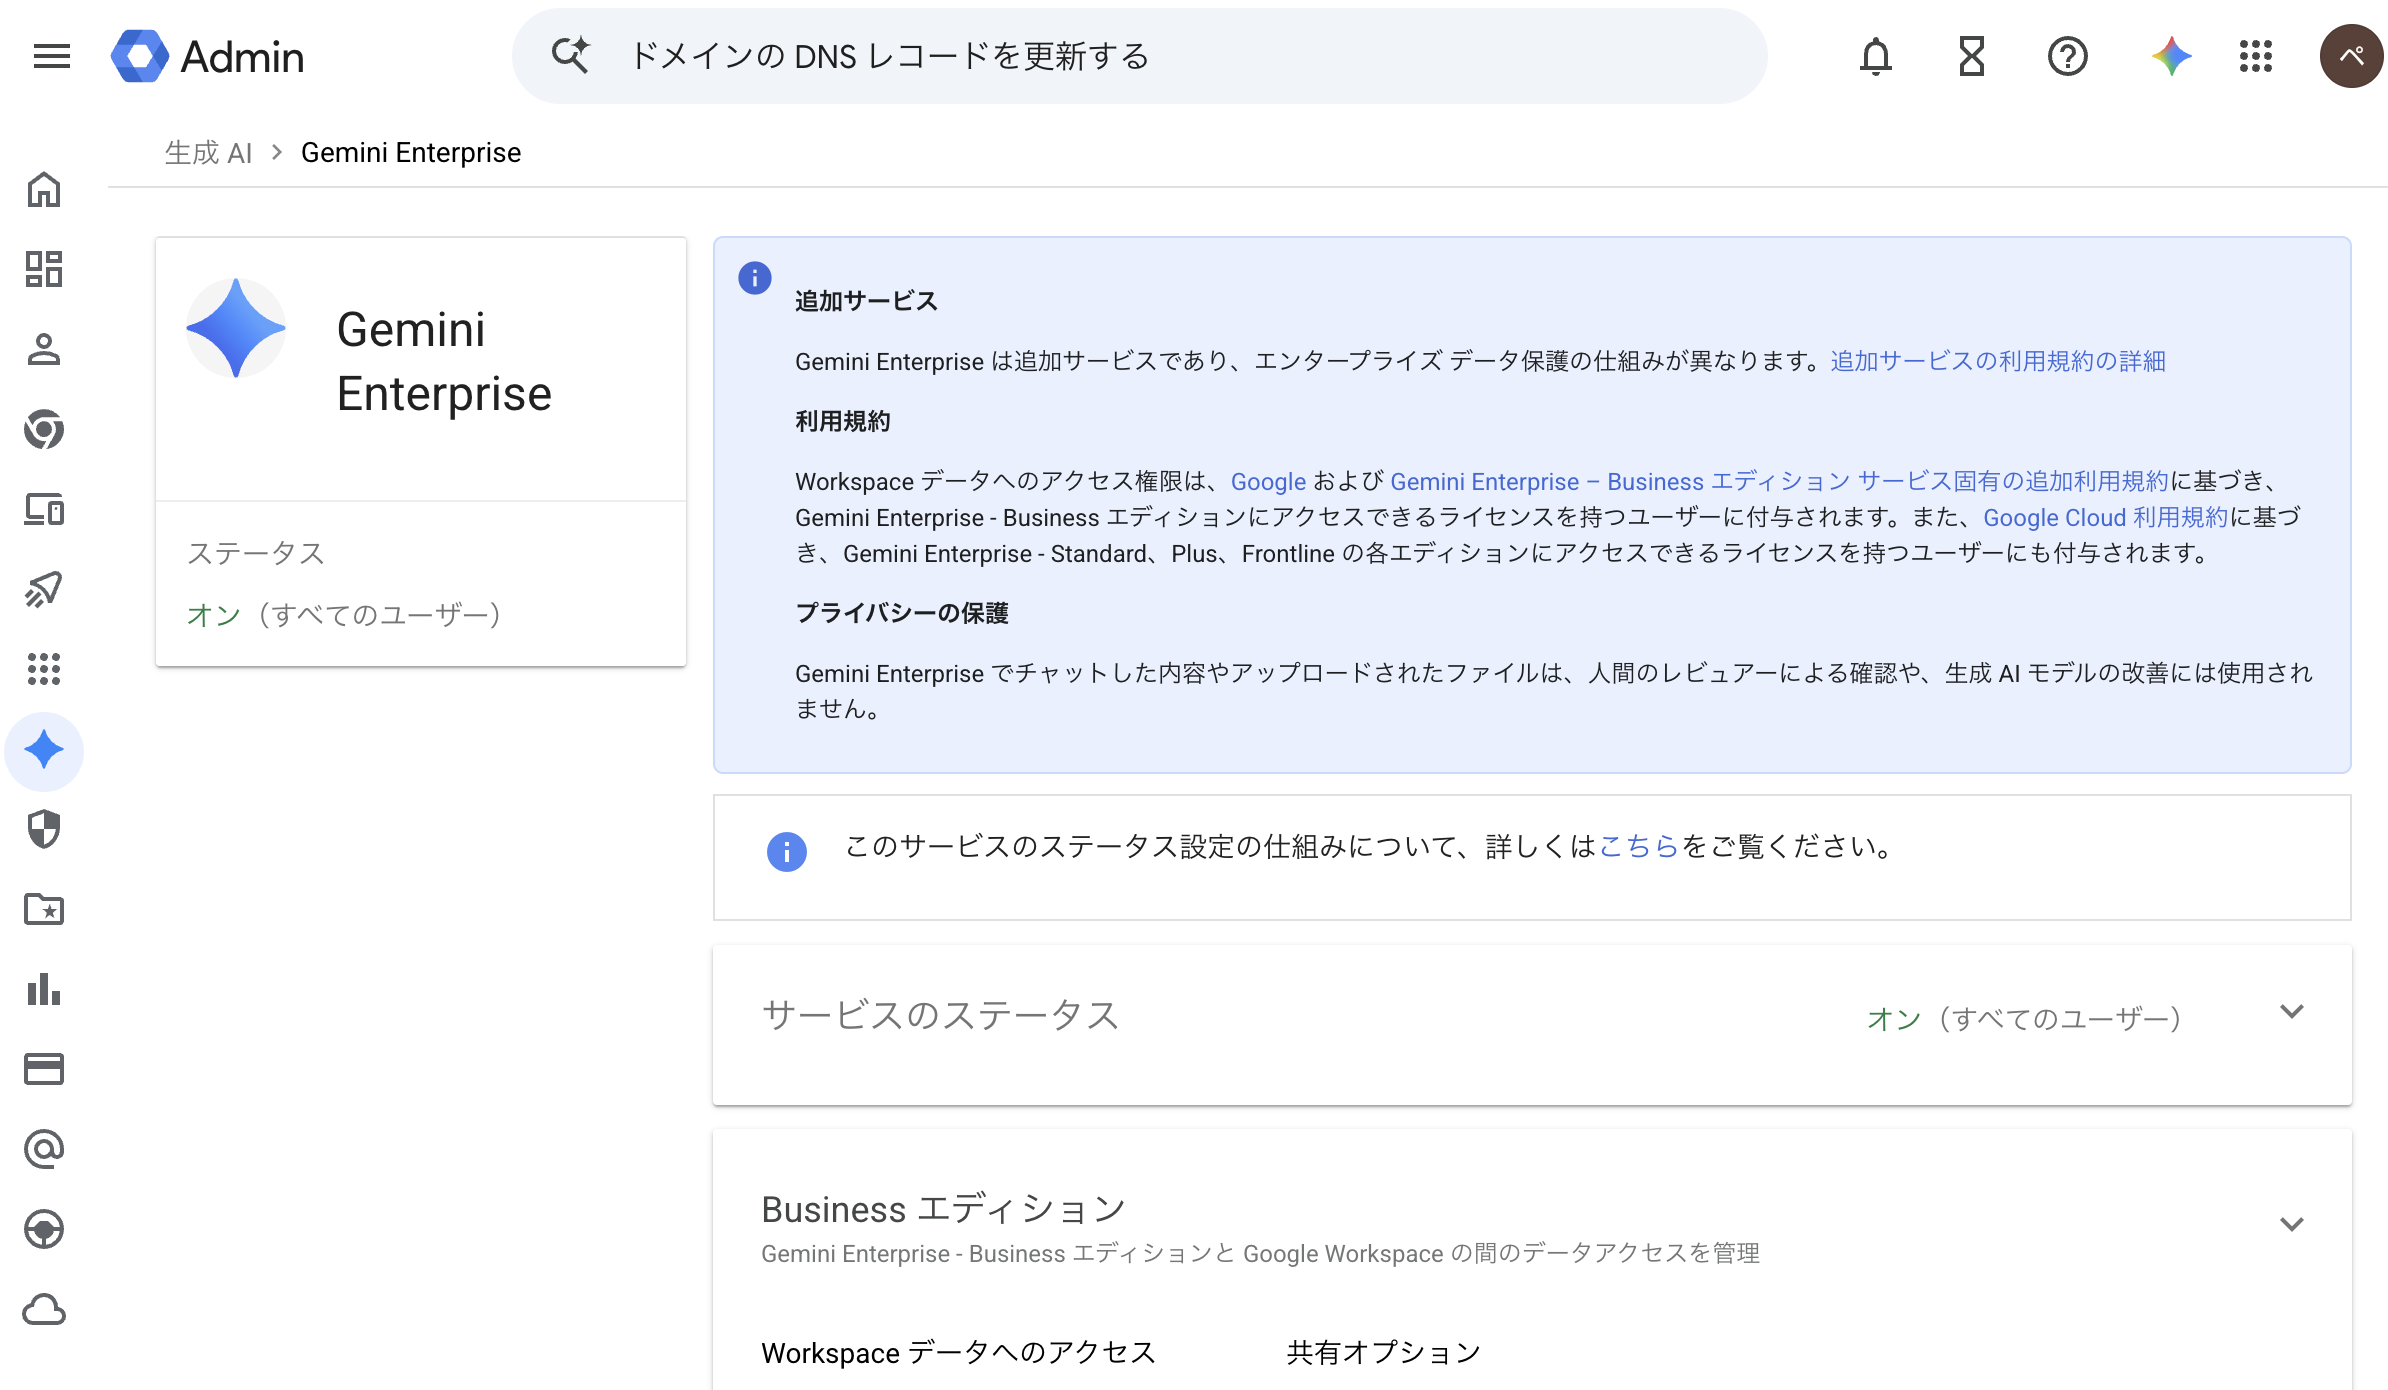Open Apps grid sidebar icon
The height and width of the screenshot is (1390, 2388).
pos(44,669)
